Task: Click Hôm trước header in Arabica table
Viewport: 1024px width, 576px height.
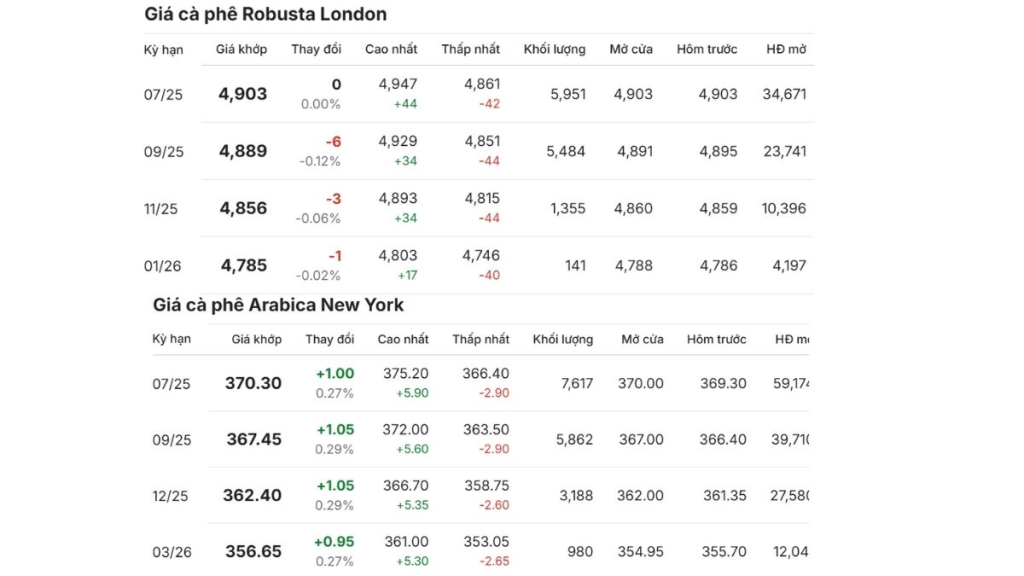Action: pyautogui.click(x=716, y=339)
